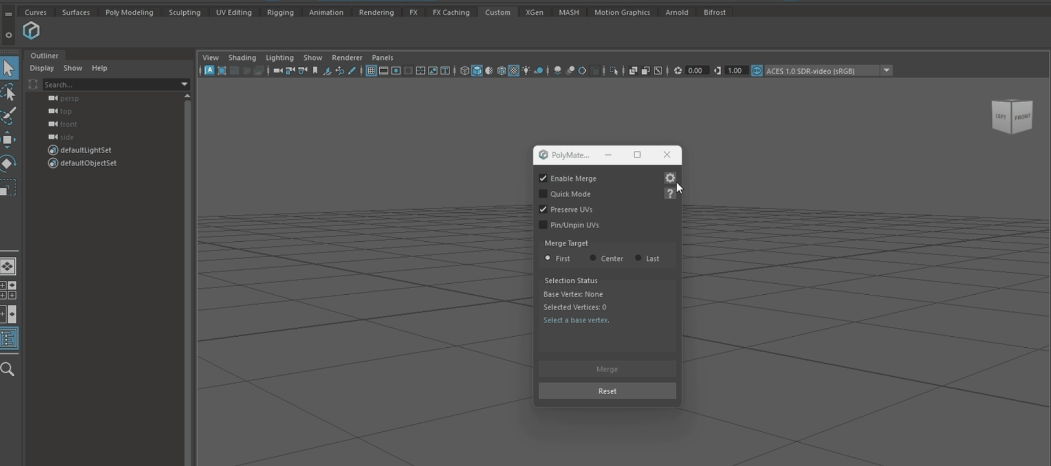This screenshot has height=466, width=1051.
Task: Toggle the viewport grid display icon
Action: [371, 71]
